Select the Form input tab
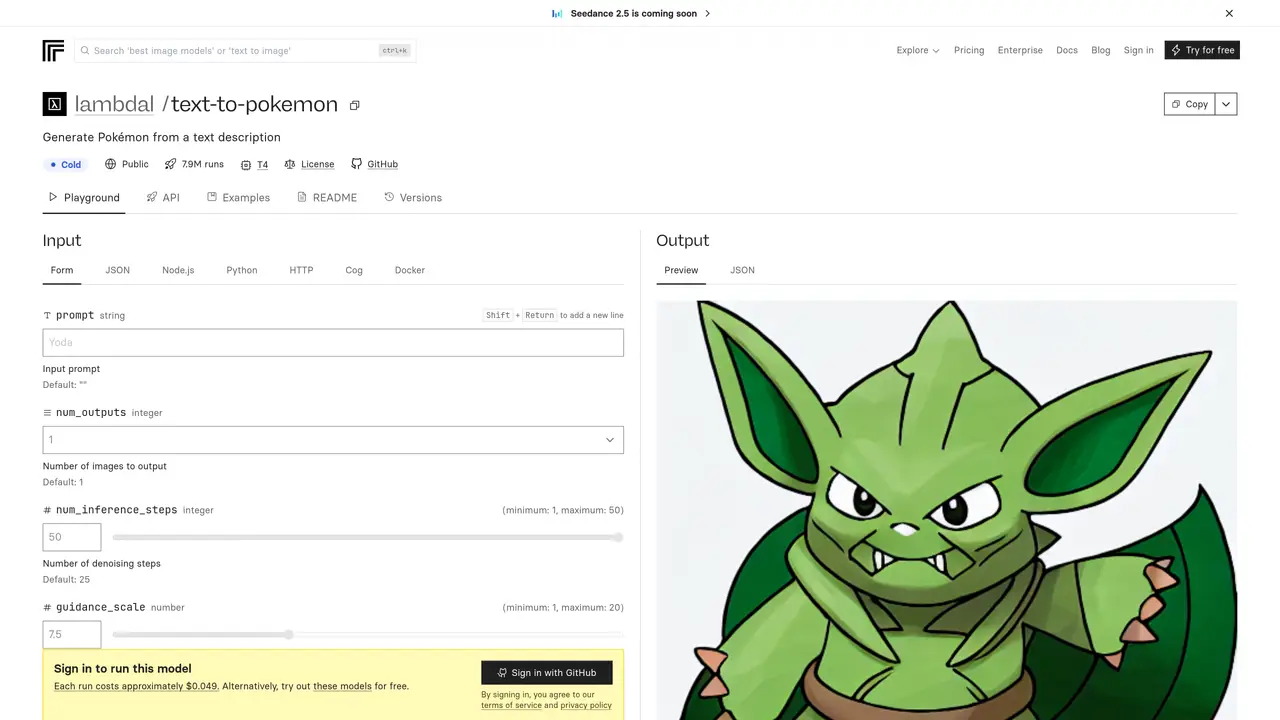 (x=62, y=270)
